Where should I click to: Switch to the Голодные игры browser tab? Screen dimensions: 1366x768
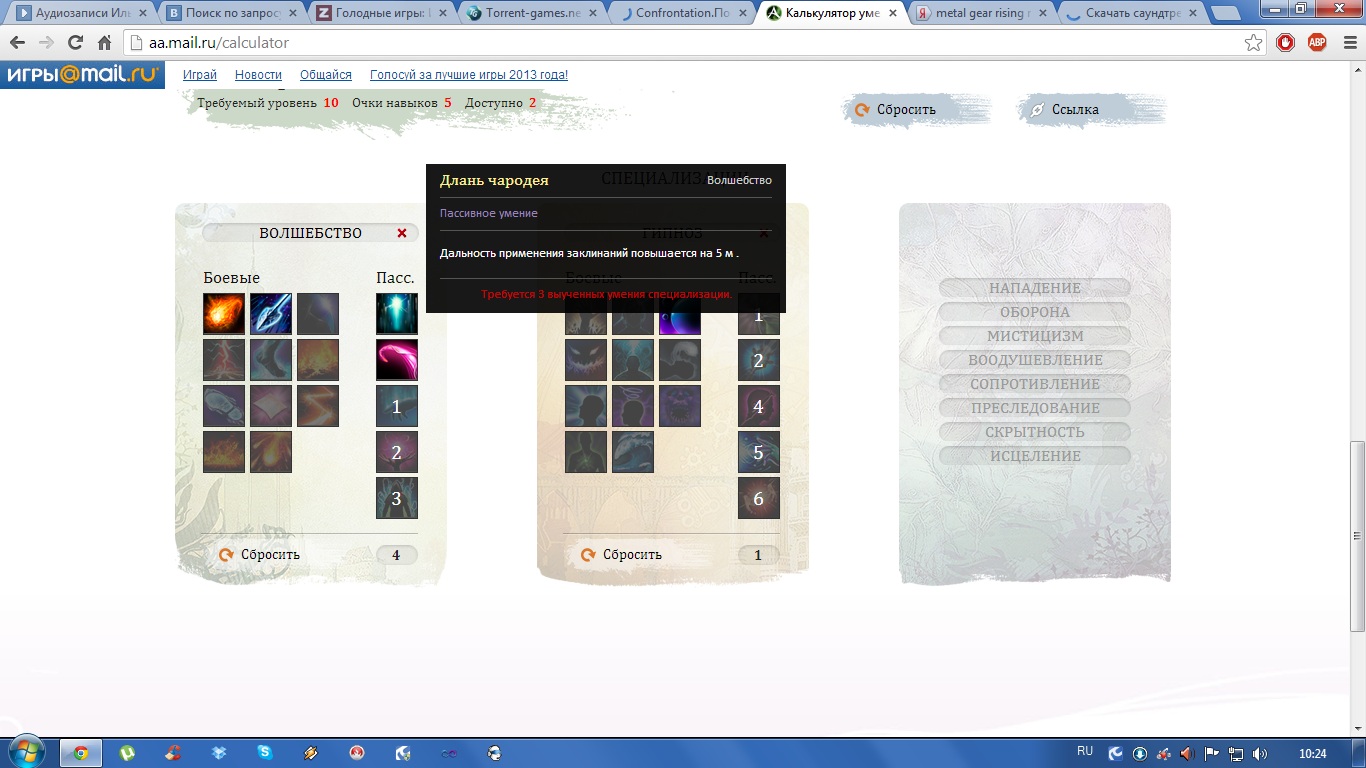click(380, 14)
